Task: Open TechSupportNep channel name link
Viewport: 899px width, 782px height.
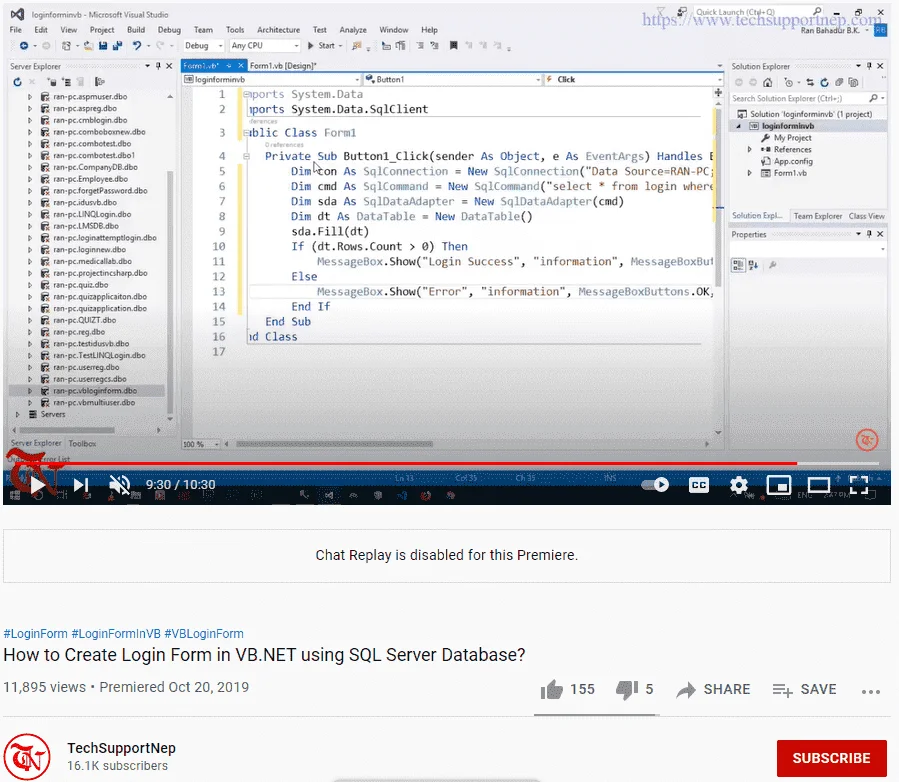Action: point(121,748)
